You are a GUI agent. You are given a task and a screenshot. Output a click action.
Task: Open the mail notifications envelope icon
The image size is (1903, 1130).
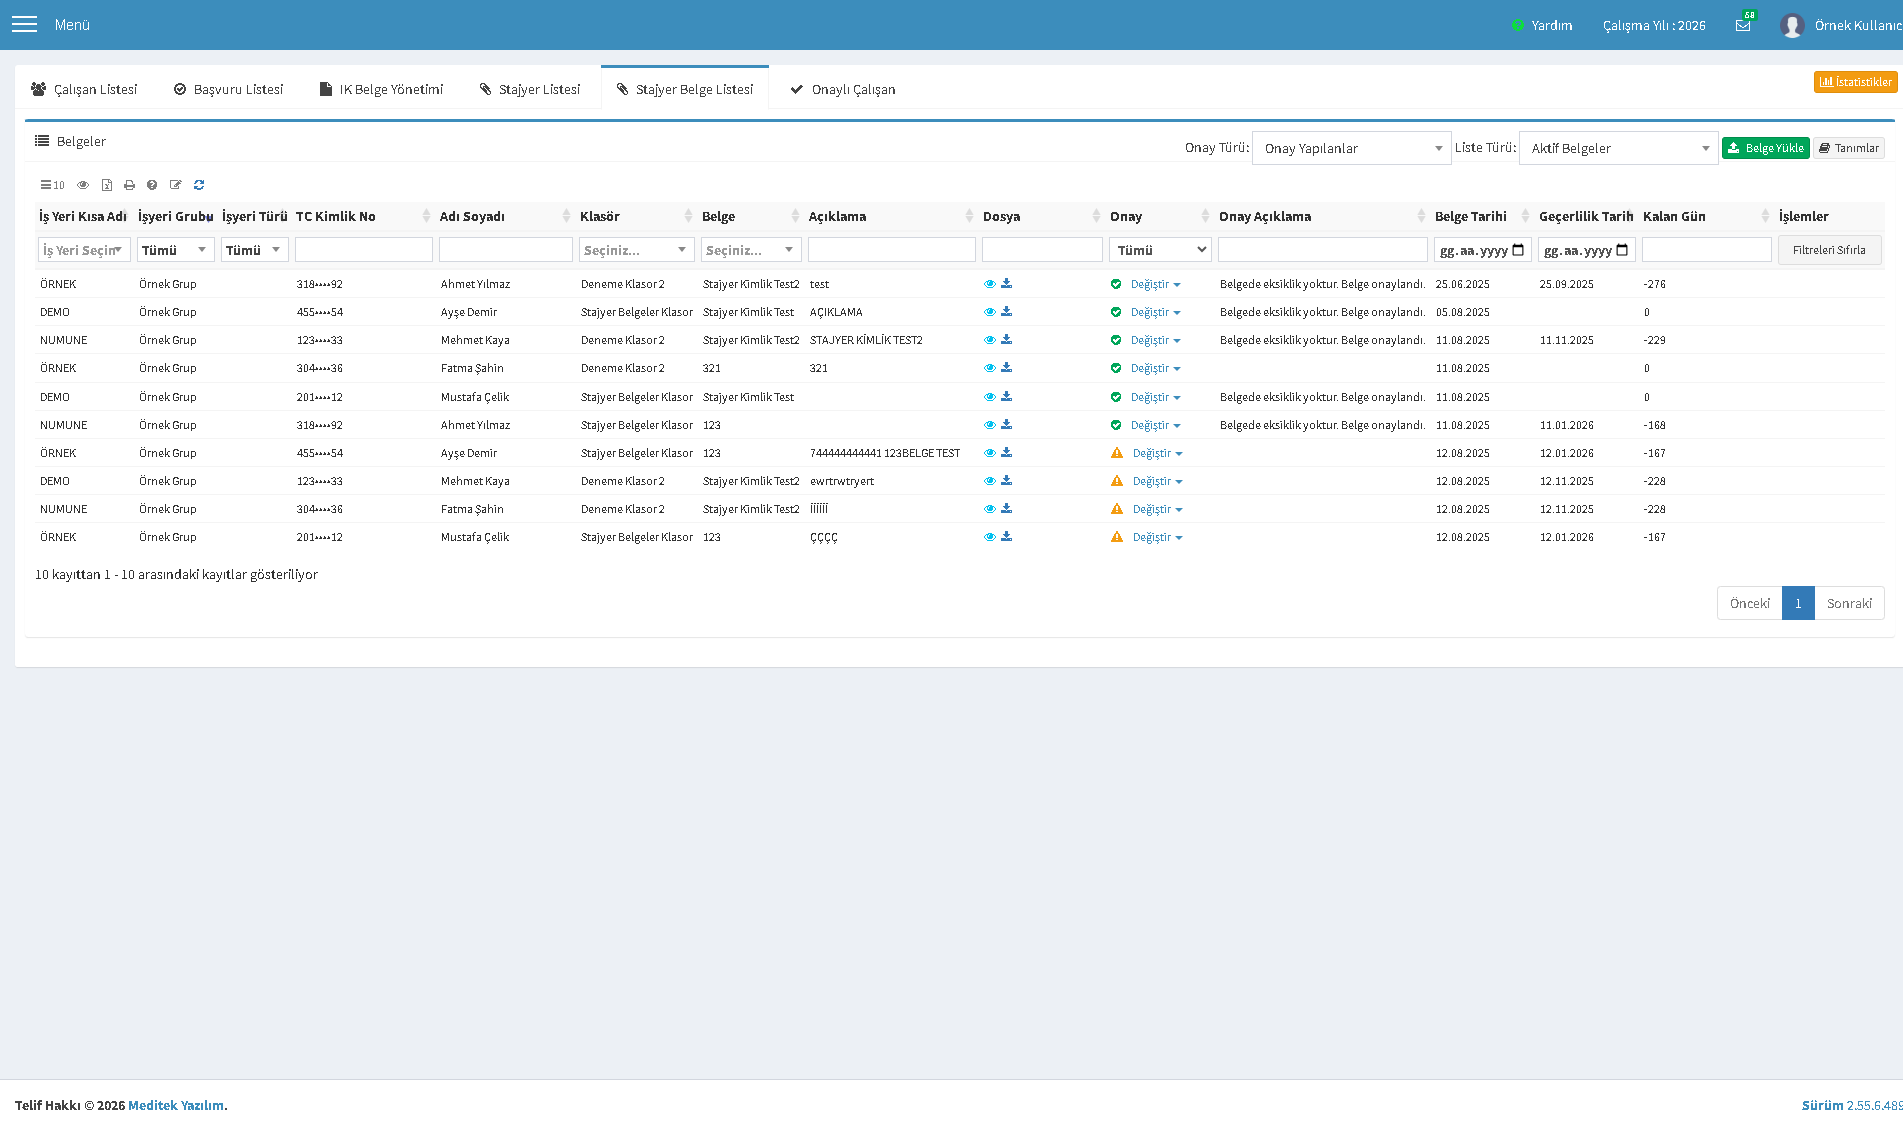[x=1743, y=25]
